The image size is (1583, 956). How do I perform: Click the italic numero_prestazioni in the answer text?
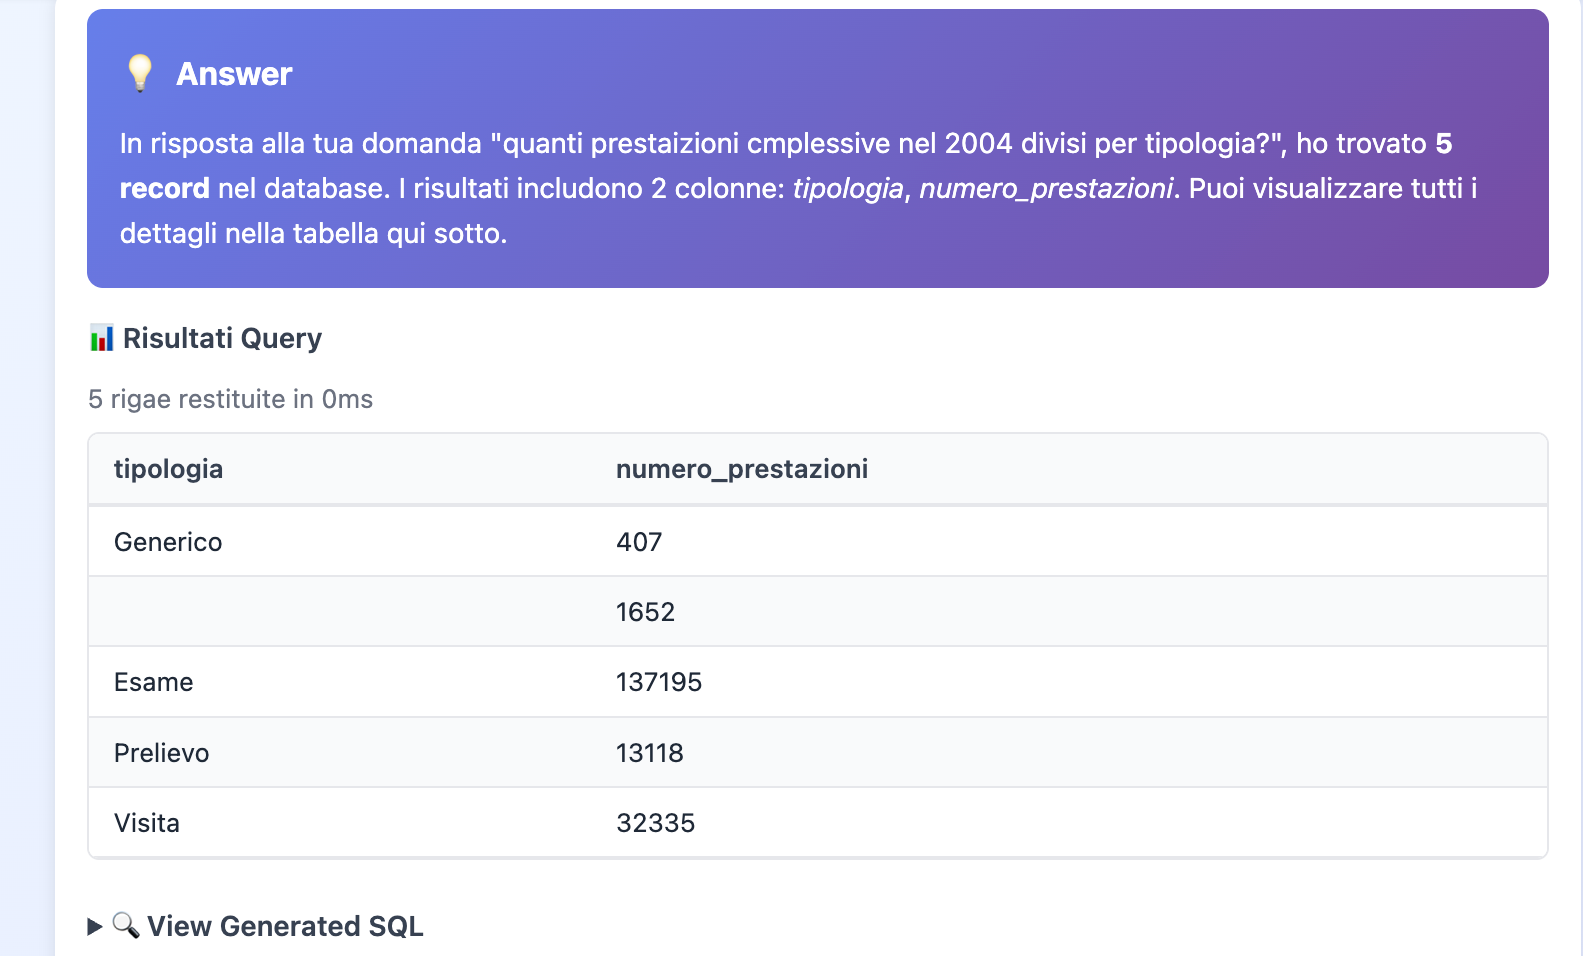[1045, 189]
